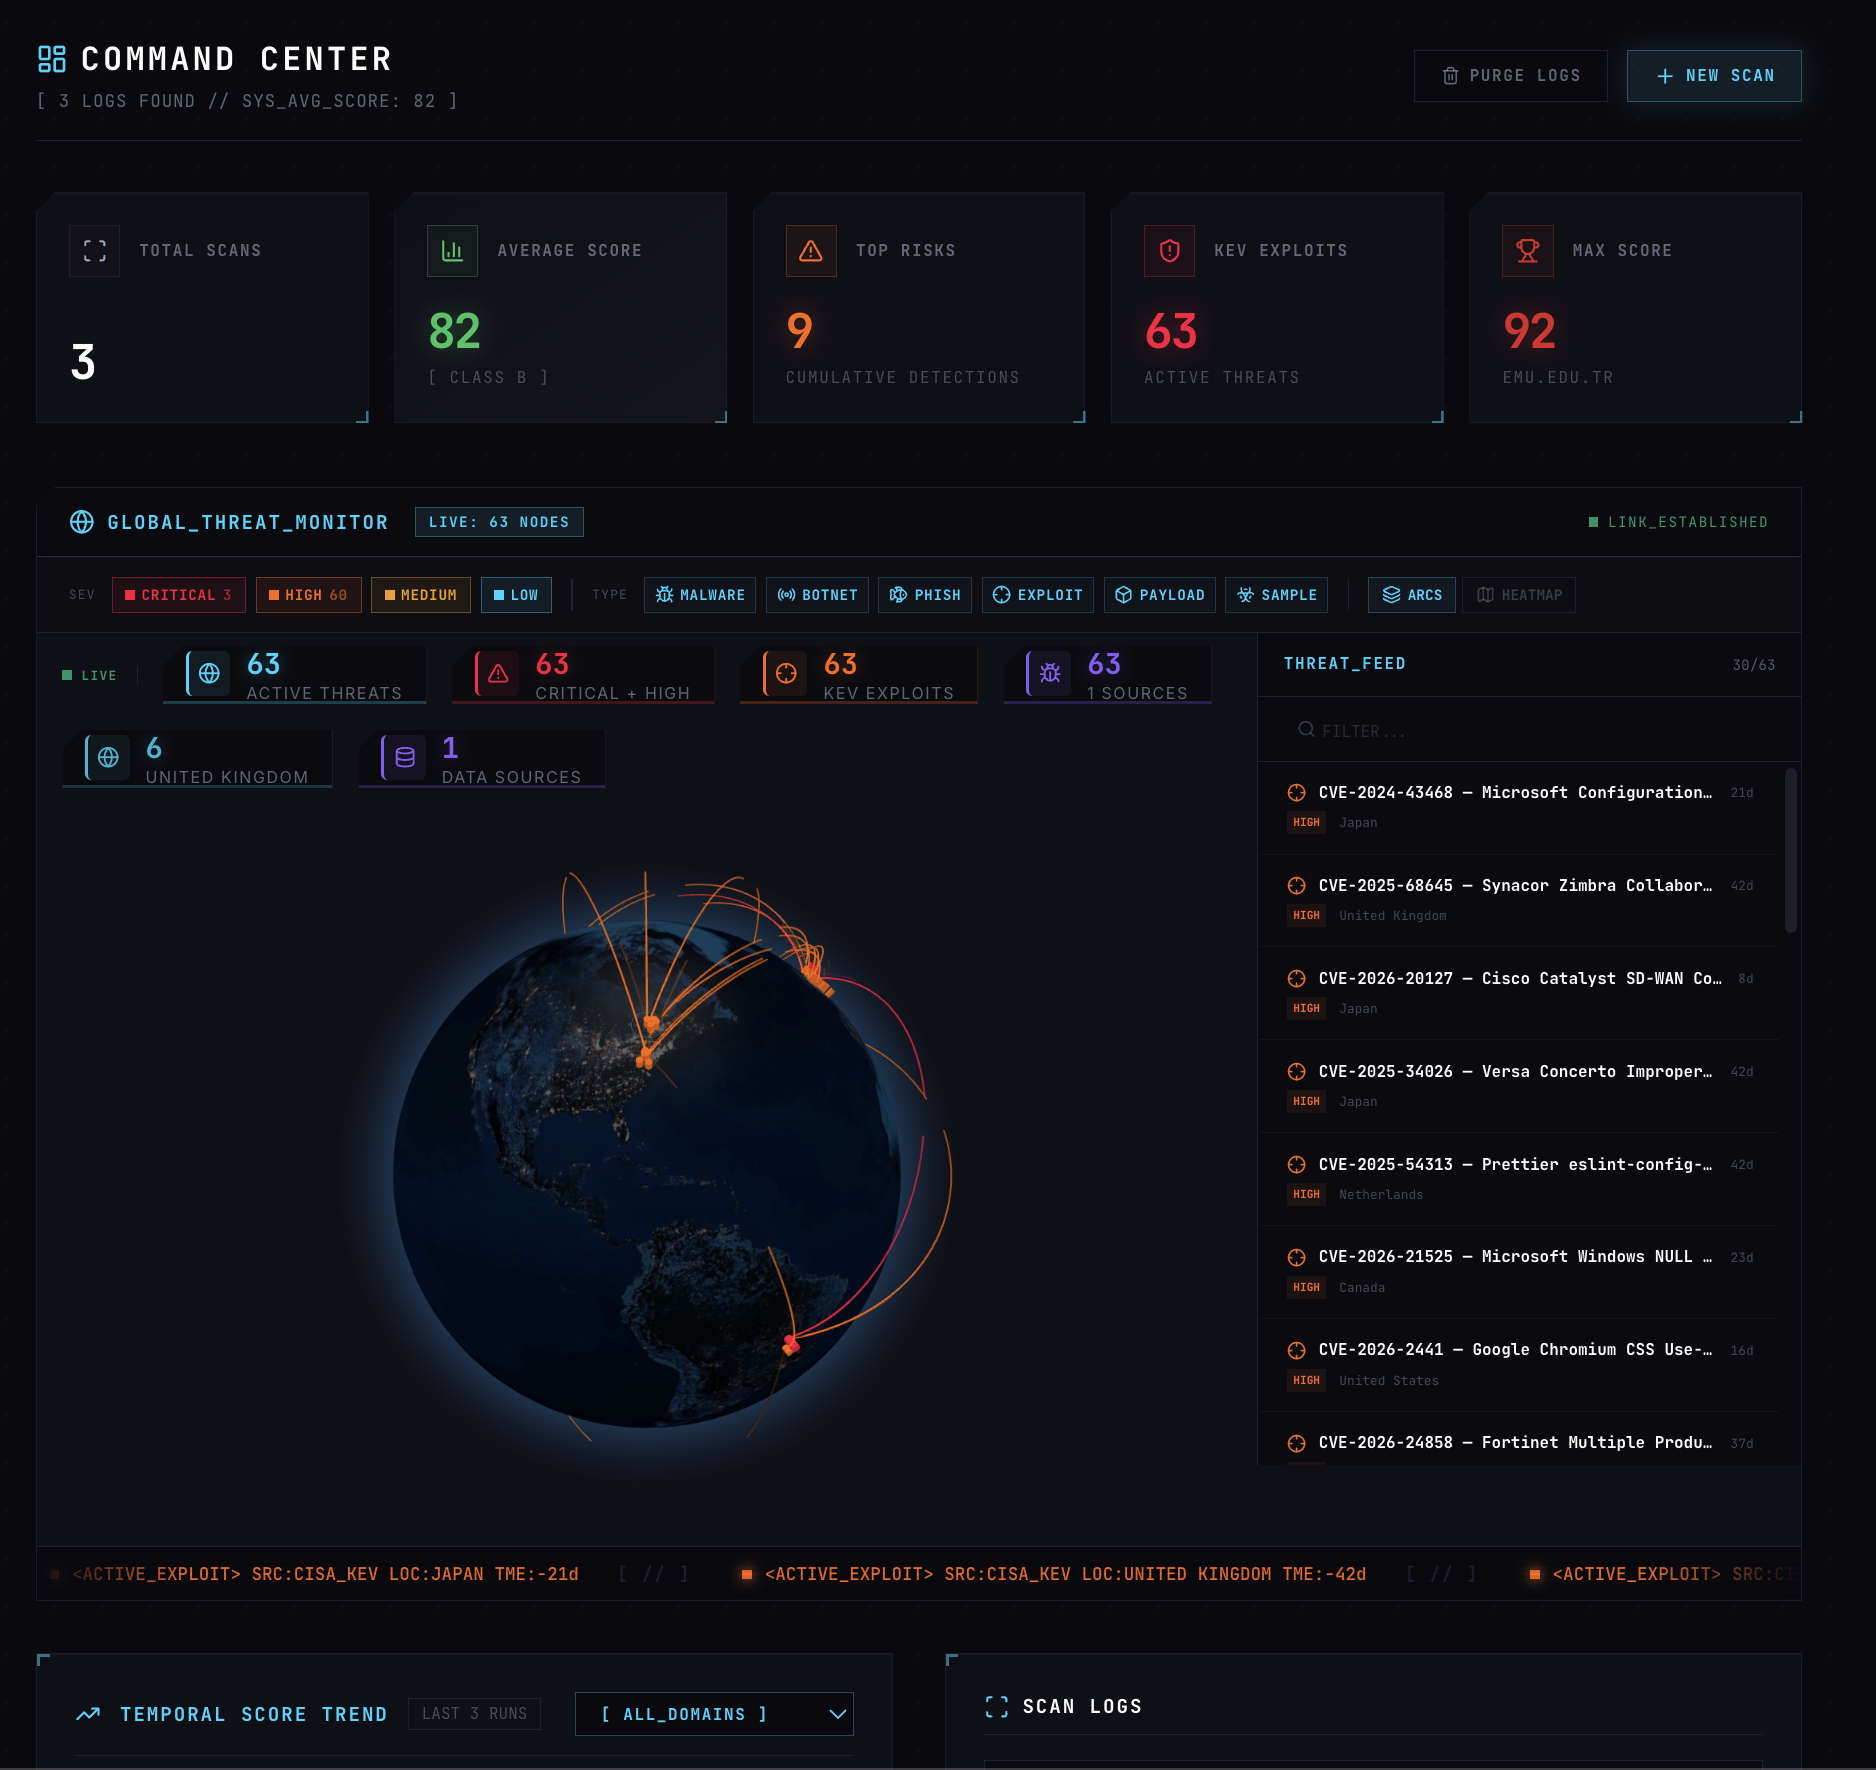Click the Data Sources database stat icon

pos(405,758)
